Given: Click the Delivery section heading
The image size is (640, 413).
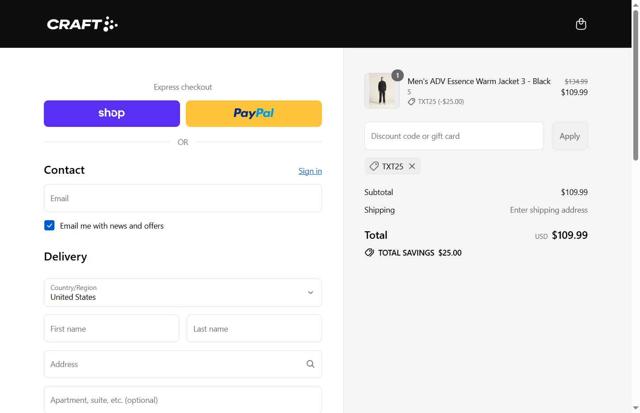Looking at the screenshot, I should click(65, 257).
